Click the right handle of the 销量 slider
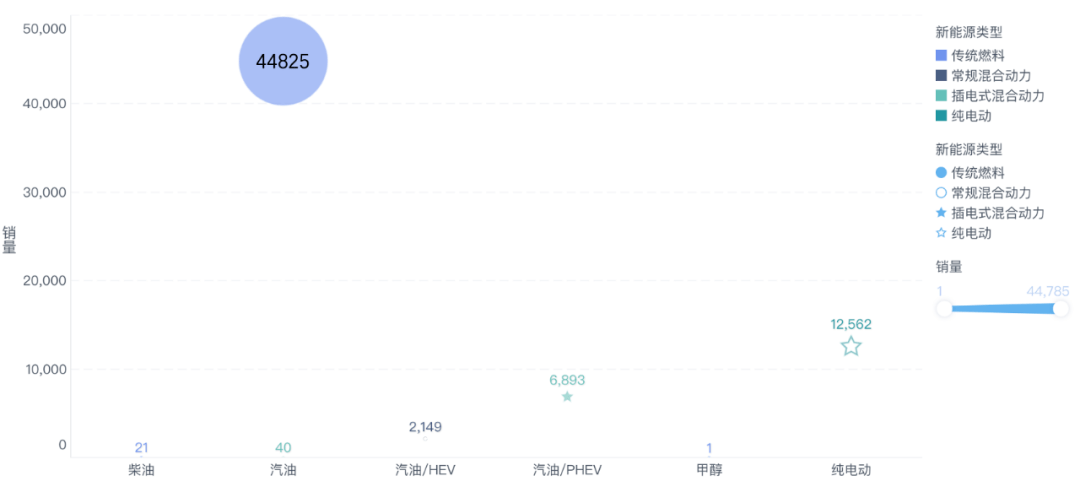This screenshot has height=492, width=1080. coord(1061,309)
